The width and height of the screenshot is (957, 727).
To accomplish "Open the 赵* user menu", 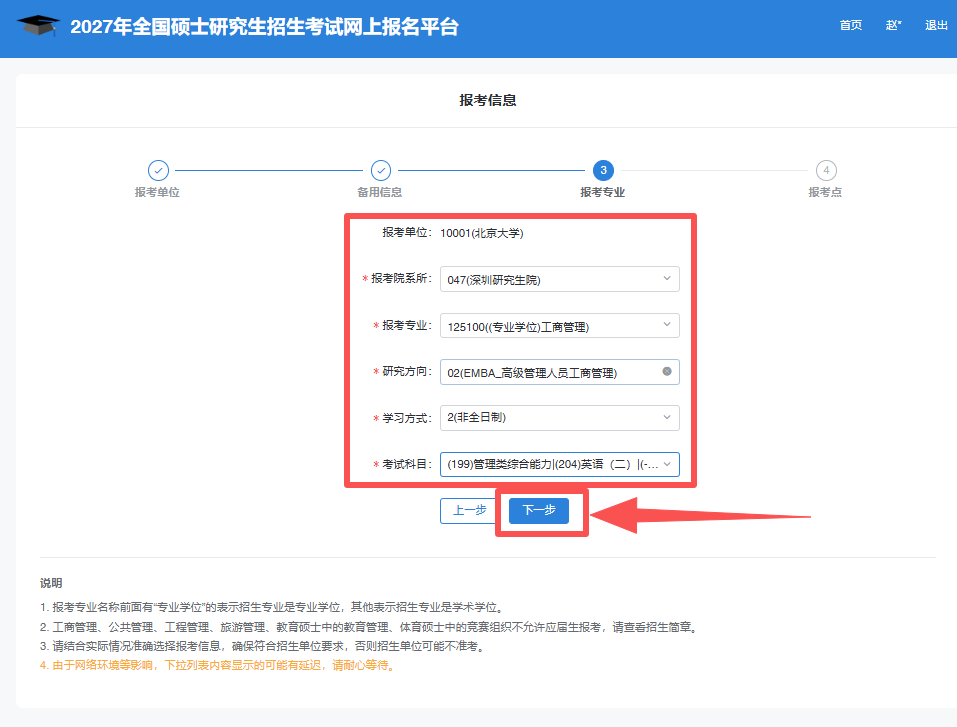I will (x=894, y=25).
